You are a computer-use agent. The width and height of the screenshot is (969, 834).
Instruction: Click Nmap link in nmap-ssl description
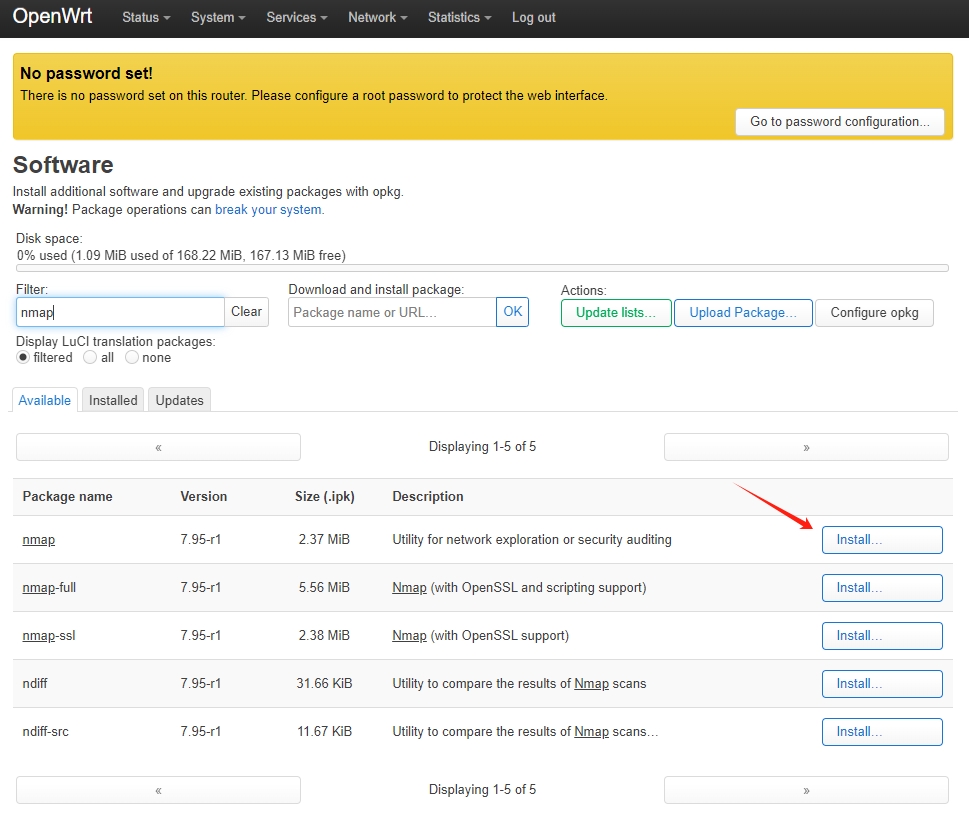[x=409, y=636]
